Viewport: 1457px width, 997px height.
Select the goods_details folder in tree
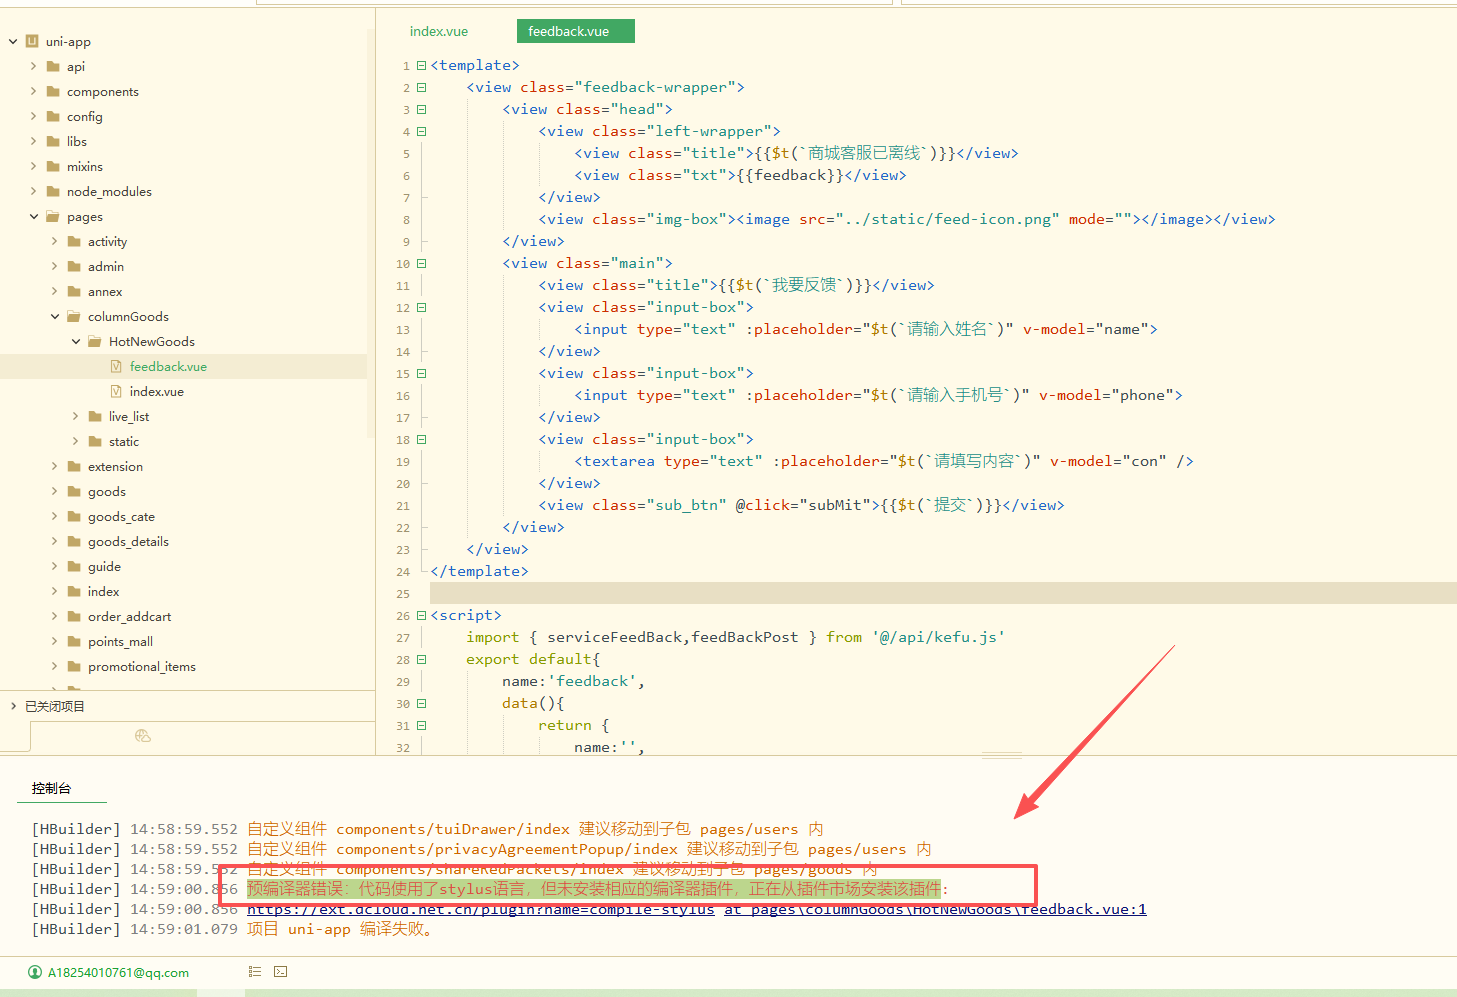pyautogui.click(x=128, y=541)
